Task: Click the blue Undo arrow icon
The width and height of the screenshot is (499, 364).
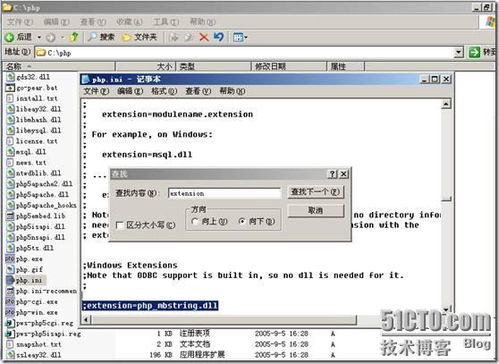Action: click(219, 37)
